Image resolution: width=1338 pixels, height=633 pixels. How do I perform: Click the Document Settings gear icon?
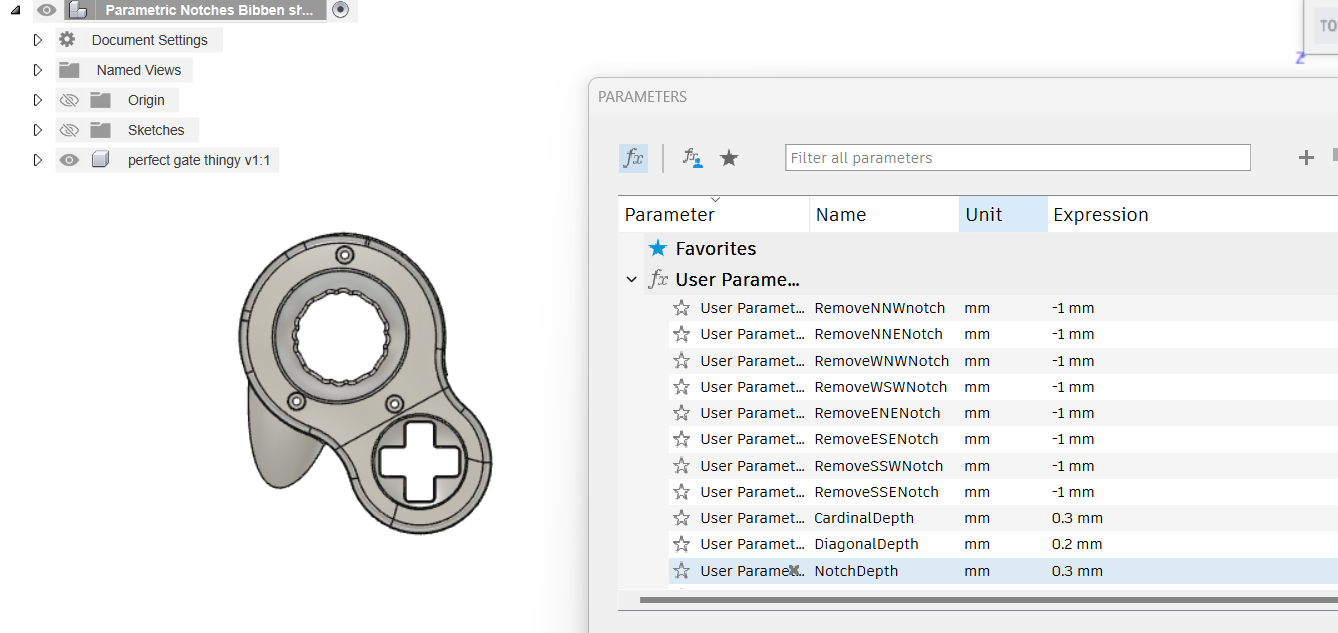point(66,40)
